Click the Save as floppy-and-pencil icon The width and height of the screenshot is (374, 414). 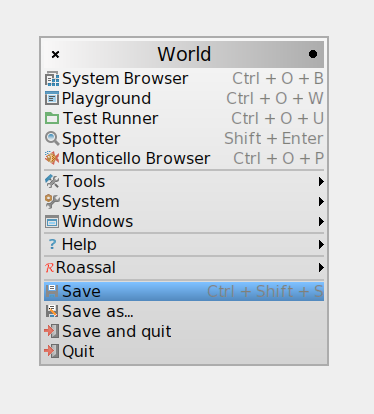(52, 311)
